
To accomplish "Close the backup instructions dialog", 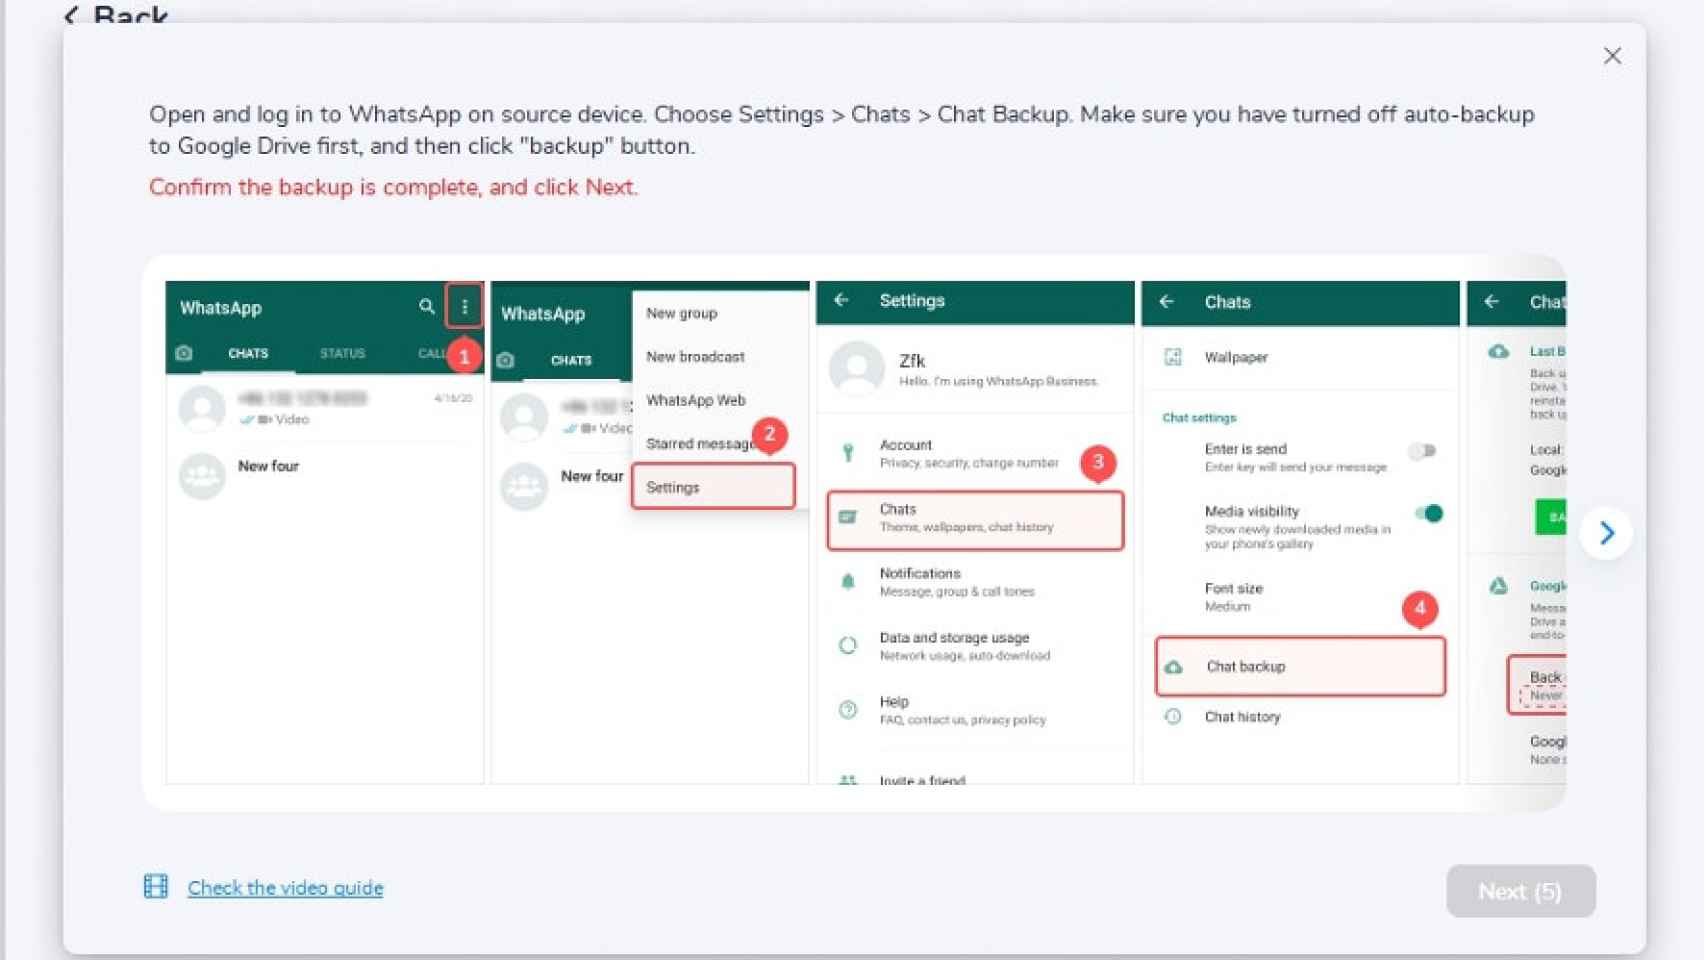I will coord(1612,56).
